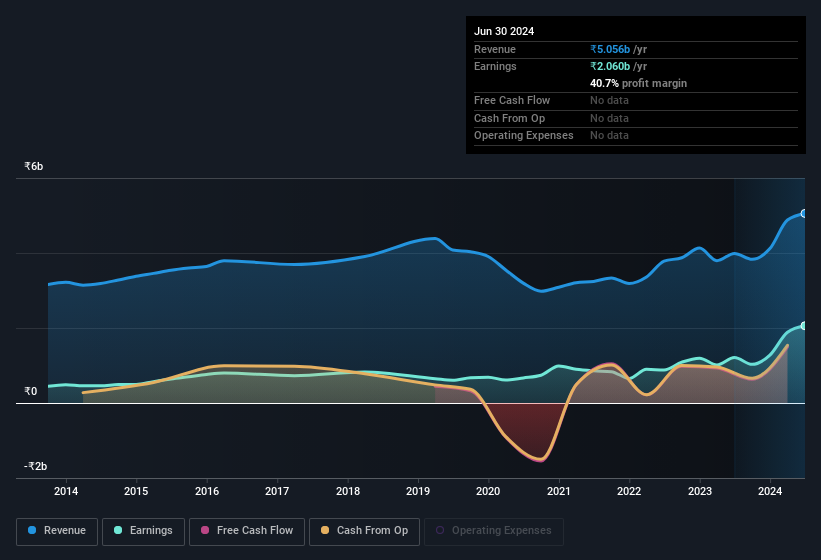Screen dimensions: 821x560
Task: Hide the Earnings series via the legend
Action: click(144, 531)
